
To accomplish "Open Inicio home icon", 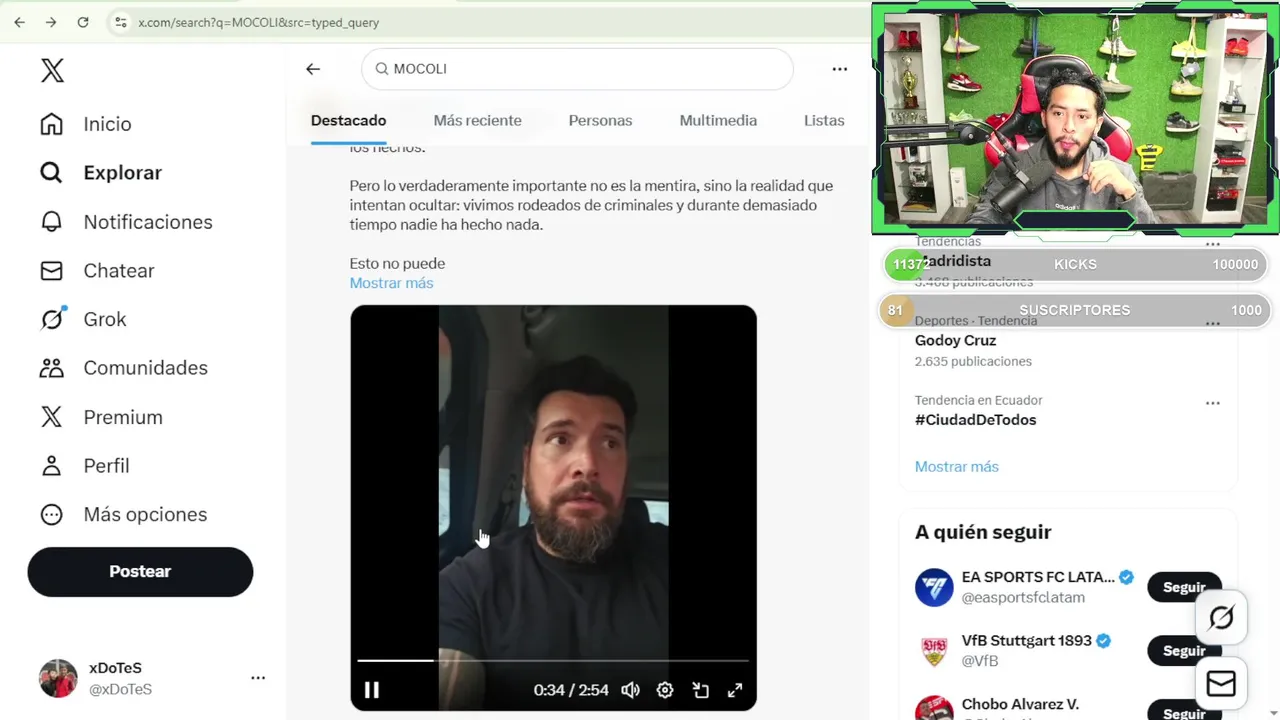I will (x=51, y=124).
